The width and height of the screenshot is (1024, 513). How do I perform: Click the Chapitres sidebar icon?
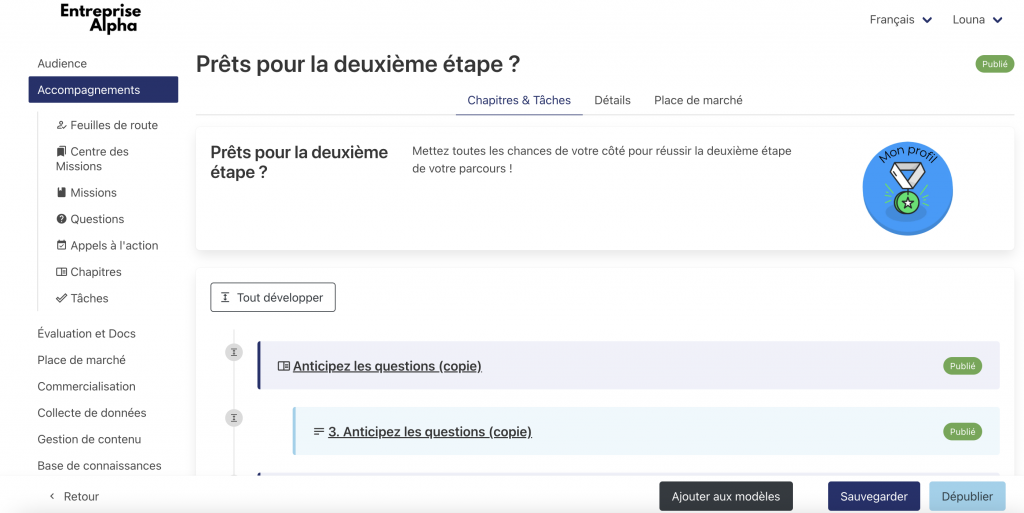pyautogui.click(x=62, y=272)
